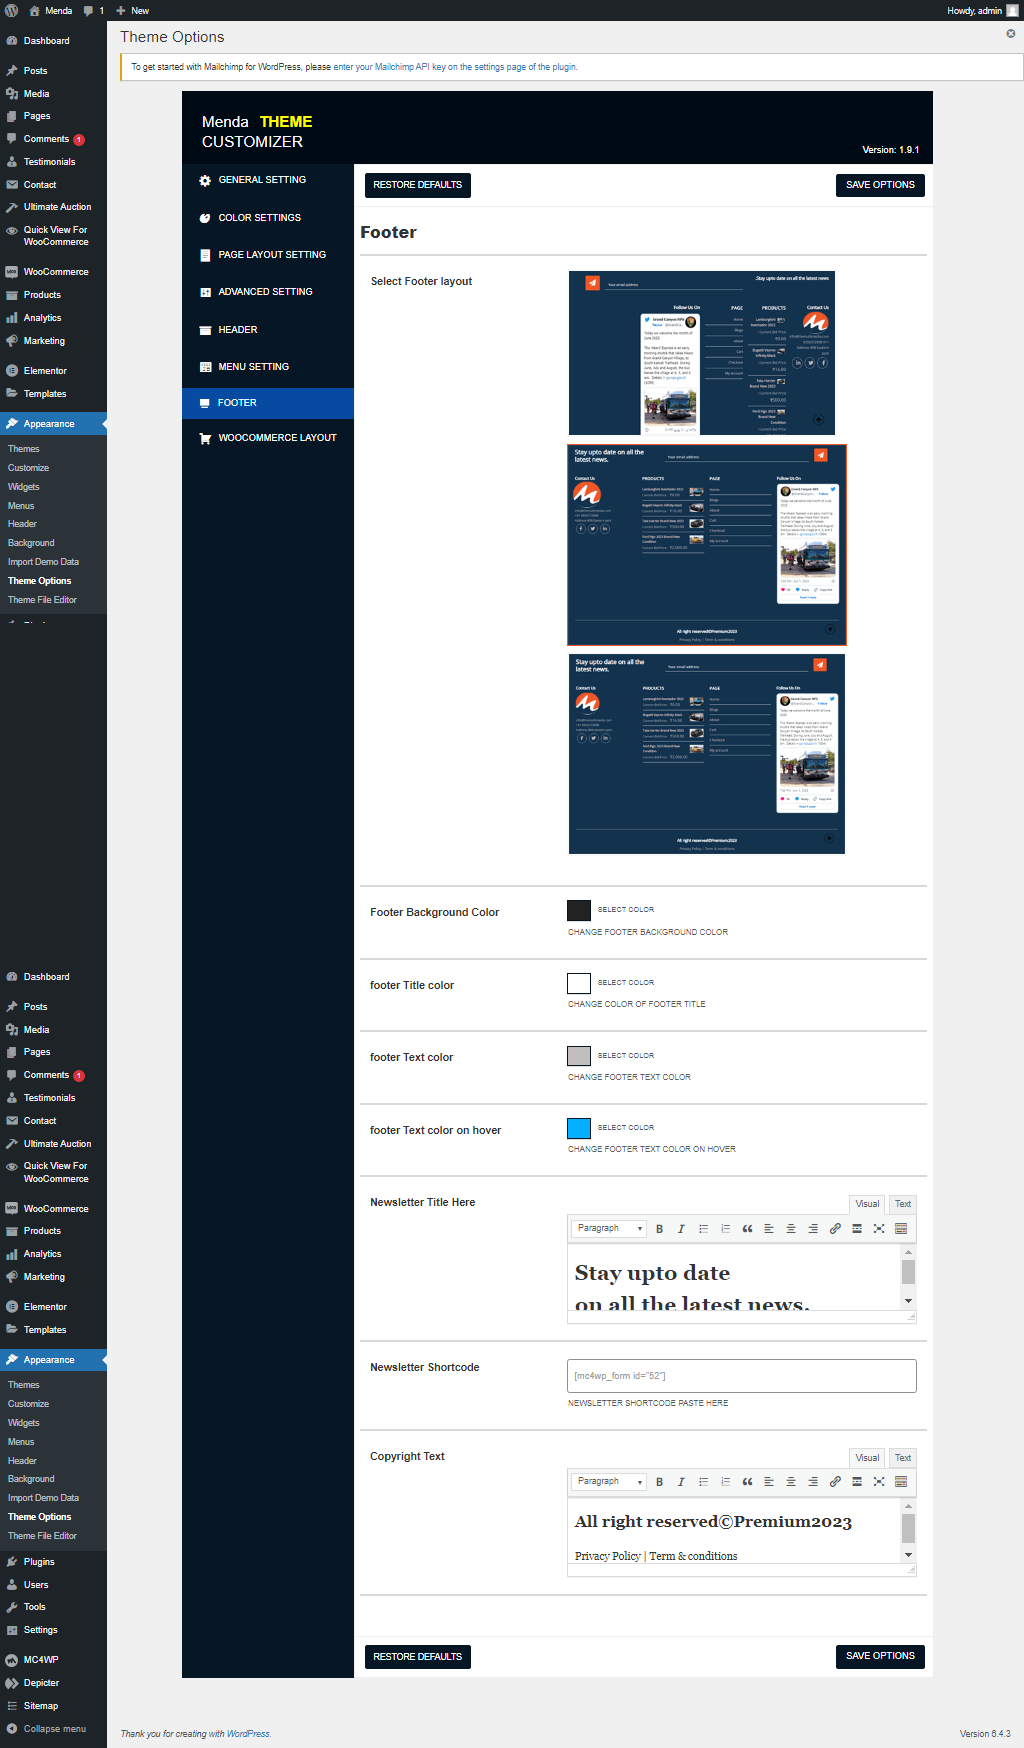Image resolution: width=1024 pixels, height=1748 pixels.
Task: Switch Copyright Text editor to Text tab
Action: pyautogui.click(x=902, y=1458)
